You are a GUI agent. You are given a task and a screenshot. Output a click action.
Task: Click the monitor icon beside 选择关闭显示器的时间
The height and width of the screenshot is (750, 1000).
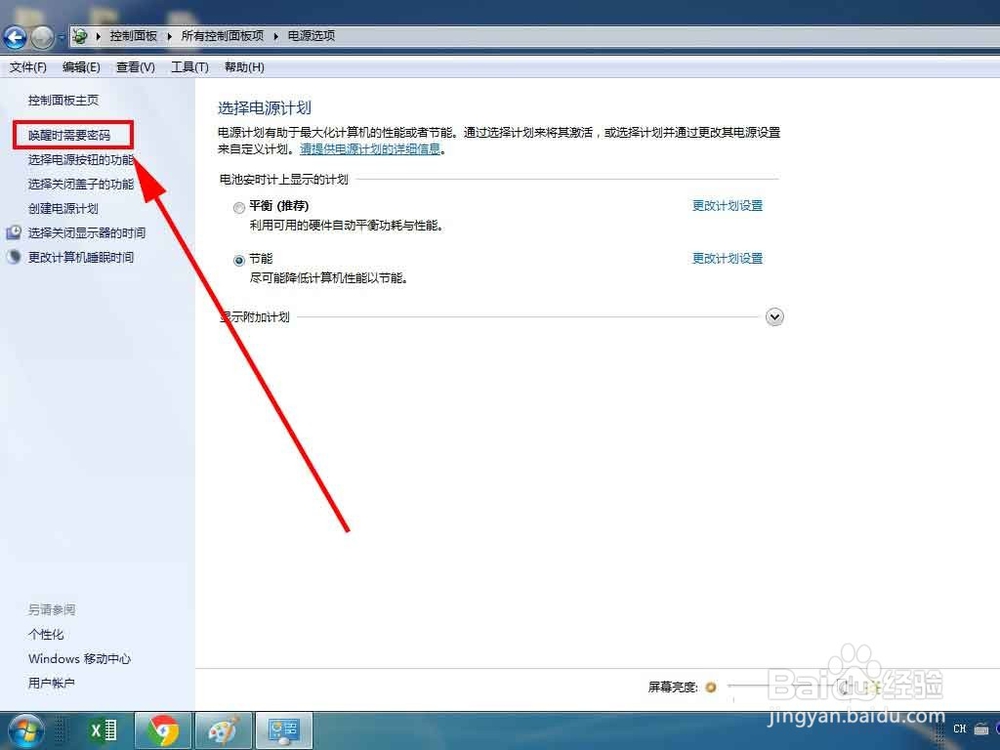(x=14, y=233)
